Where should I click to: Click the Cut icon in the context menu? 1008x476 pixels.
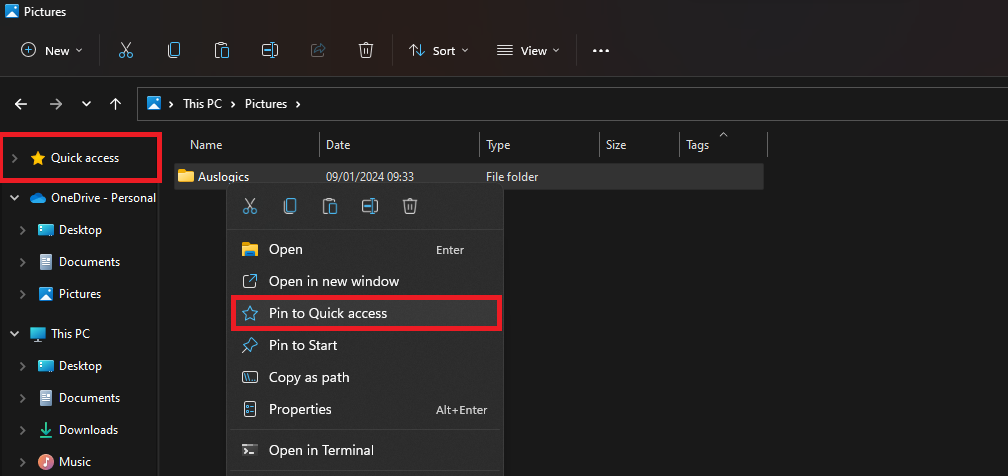click(250, 206)
